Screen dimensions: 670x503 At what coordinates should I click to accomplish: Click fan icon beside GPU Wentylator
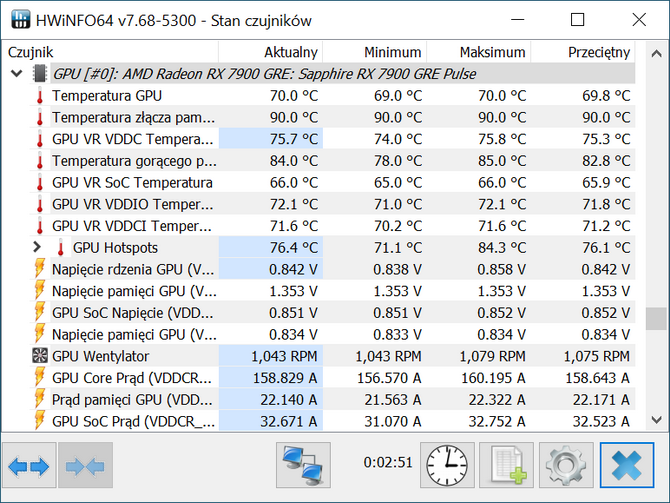40,356
